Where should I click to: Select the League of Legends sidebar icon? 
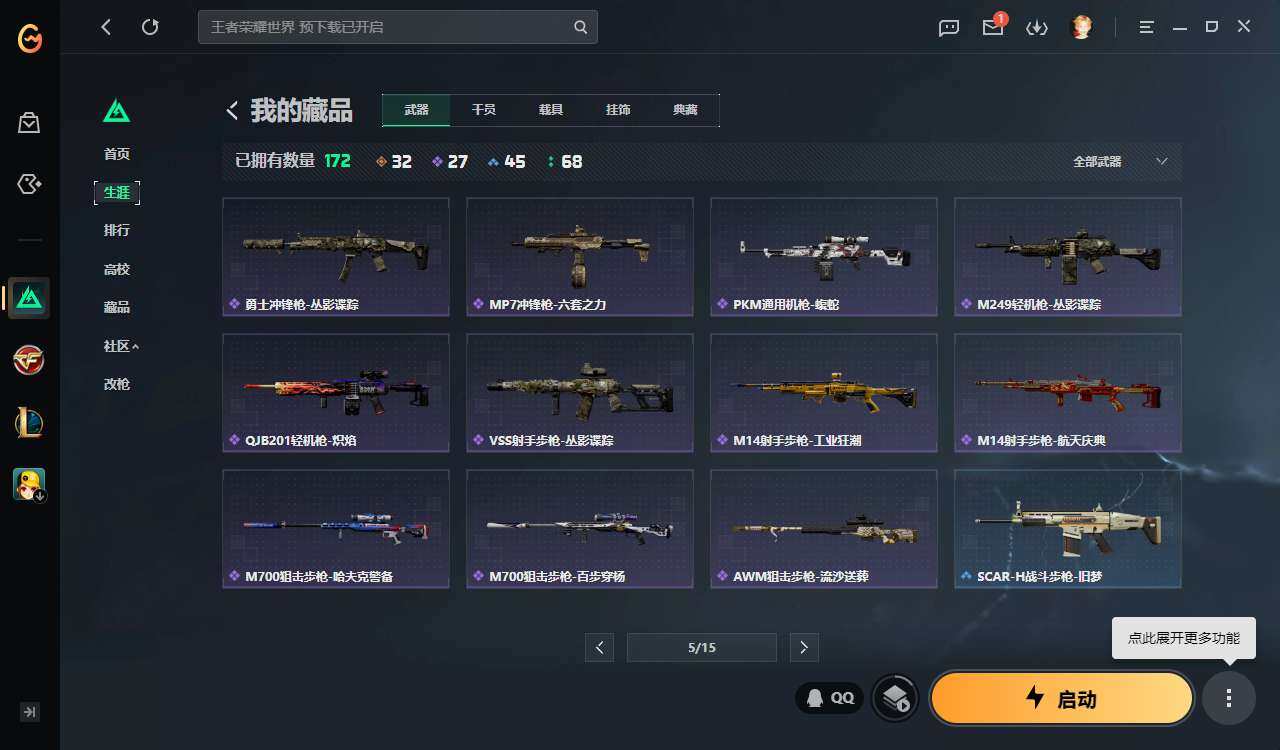(x=29, y=422)
